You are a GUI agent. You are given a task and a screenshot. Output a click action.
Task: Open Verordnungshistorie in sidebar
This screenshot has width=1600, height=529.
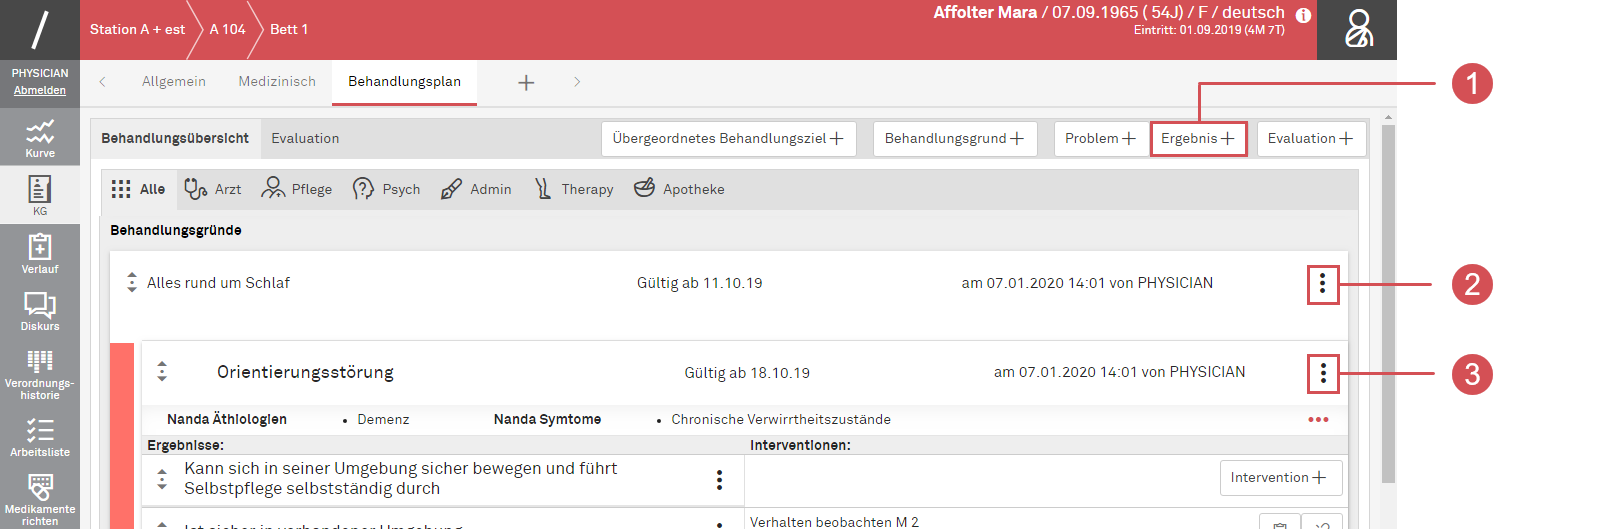pos(40,374)
